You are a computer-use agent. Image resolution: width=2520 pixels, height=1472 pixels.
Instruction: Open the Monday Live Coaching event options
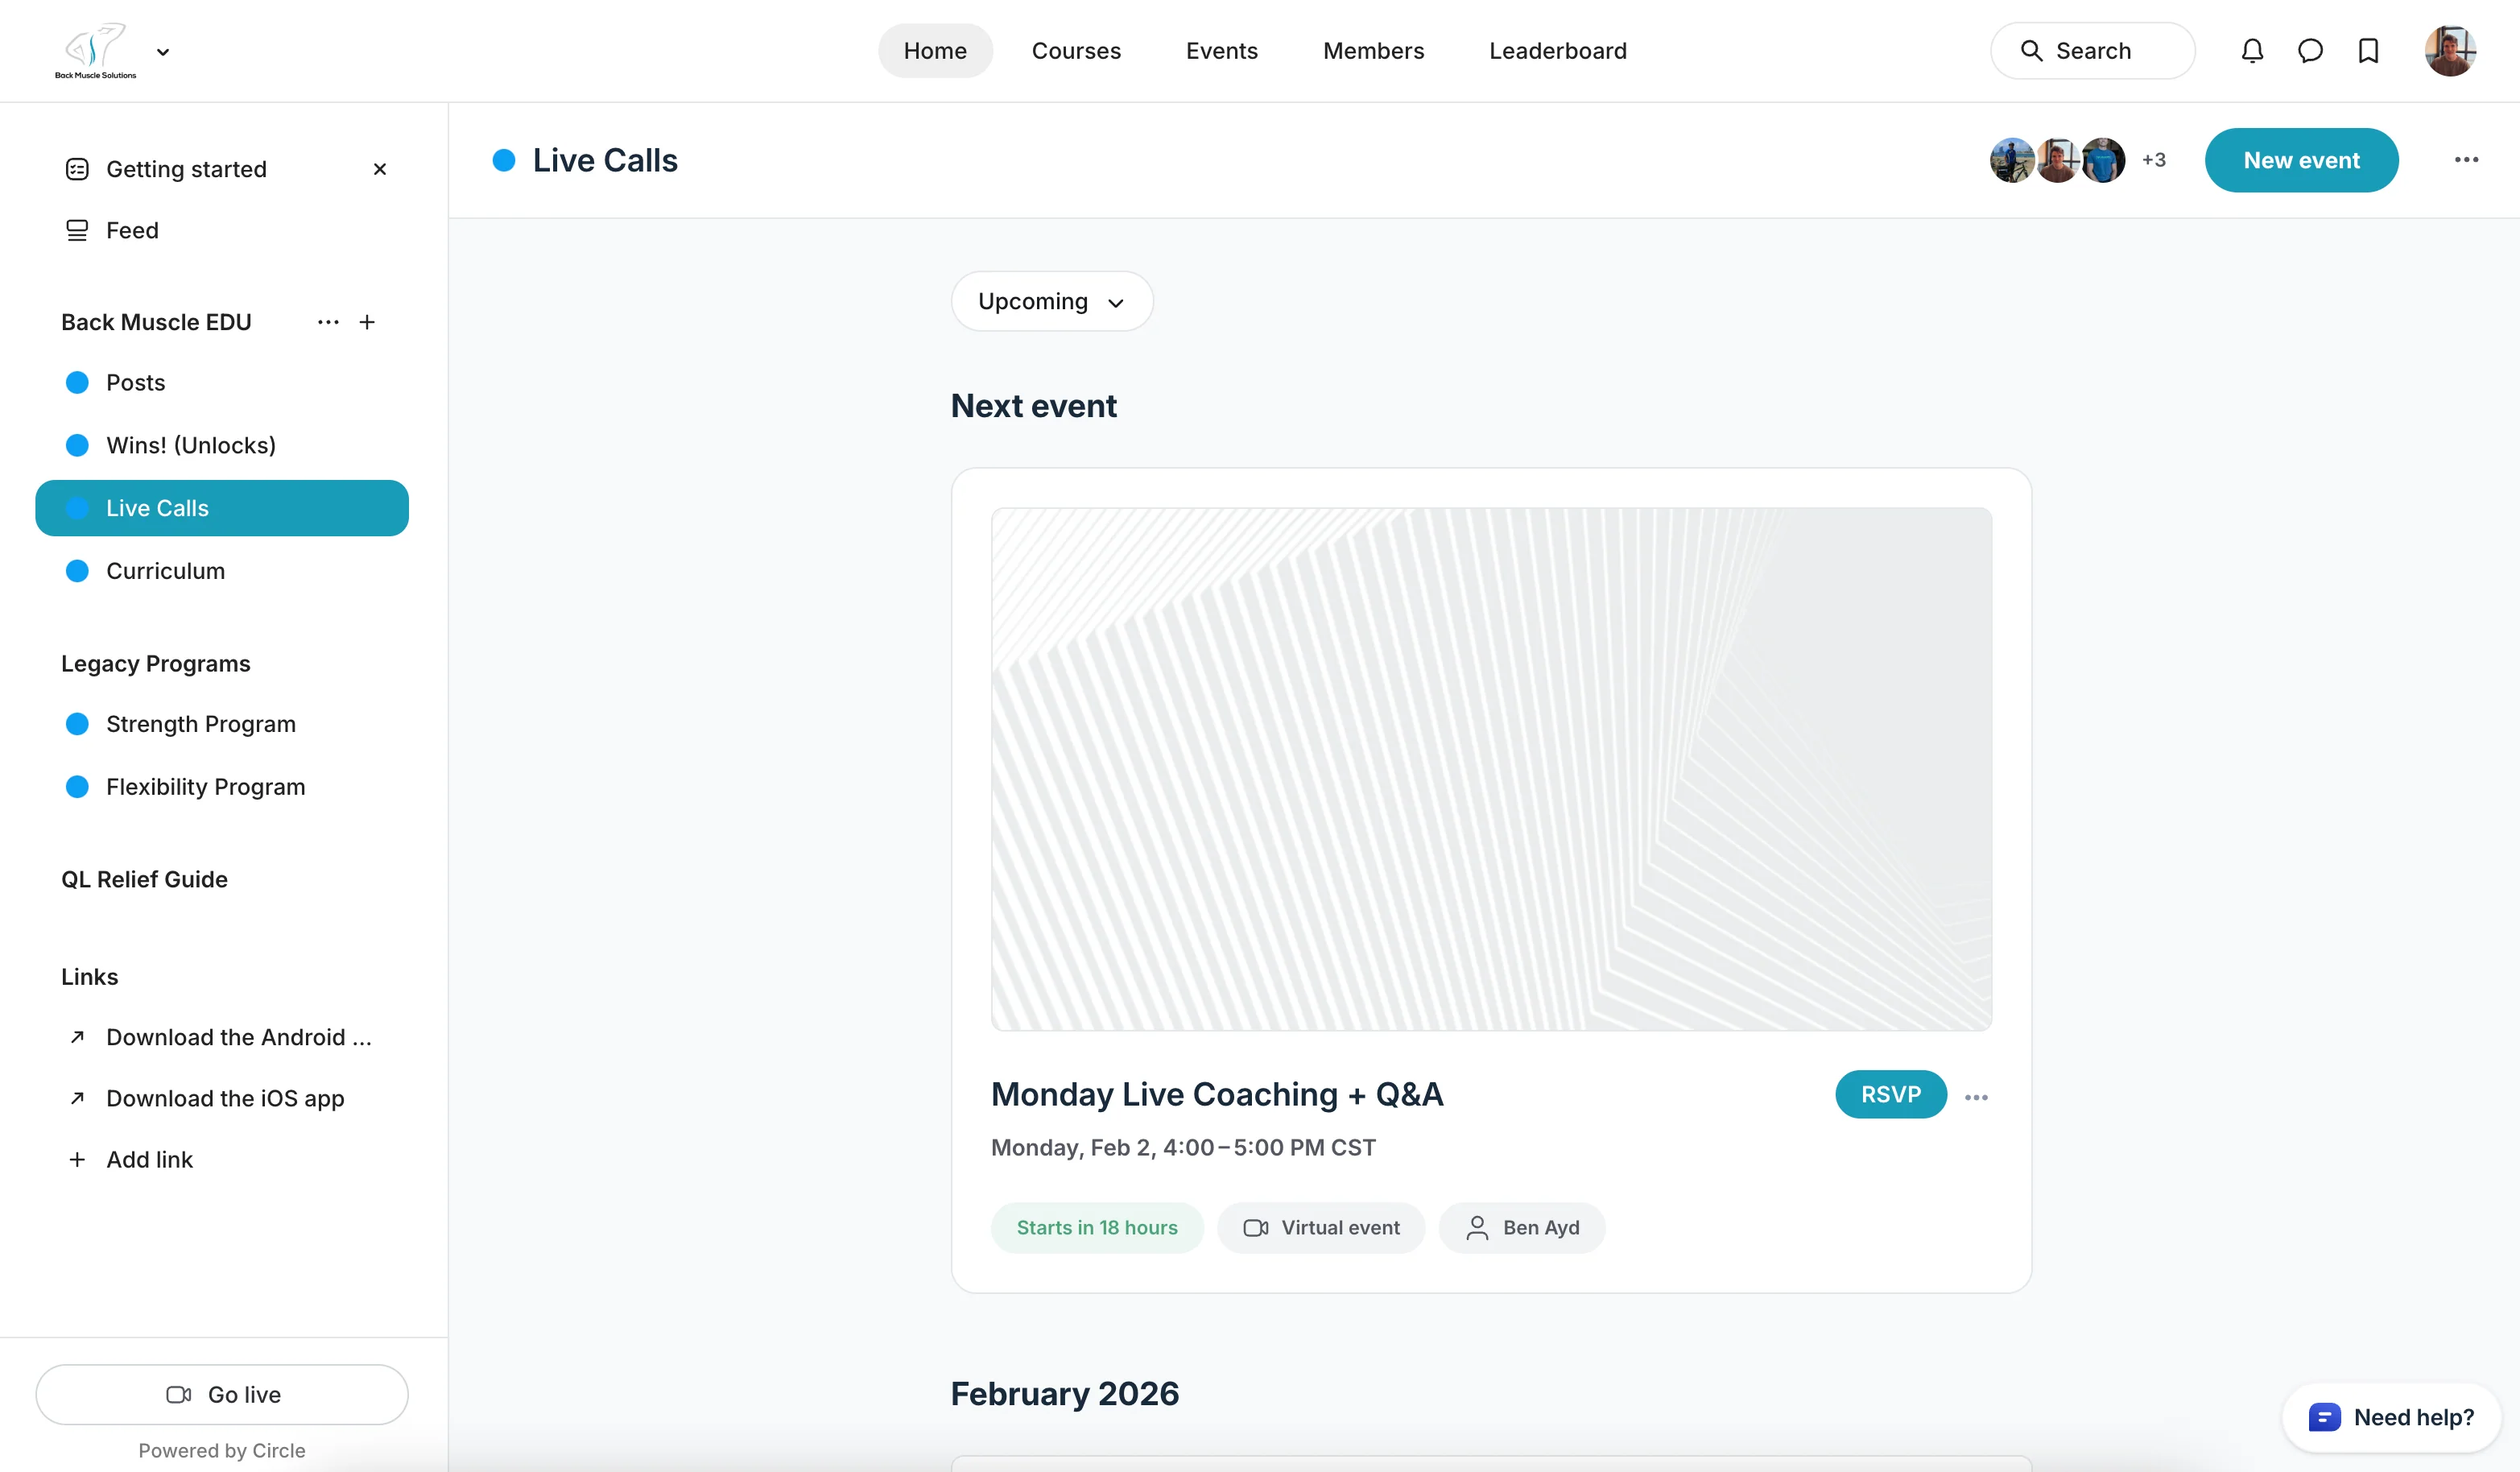click(x=1976, y=1097)
